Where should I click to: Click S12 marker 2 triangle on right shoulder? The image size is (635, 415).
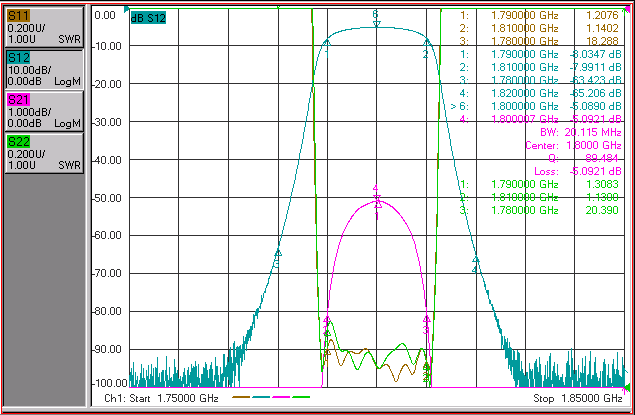coord(426,42)
